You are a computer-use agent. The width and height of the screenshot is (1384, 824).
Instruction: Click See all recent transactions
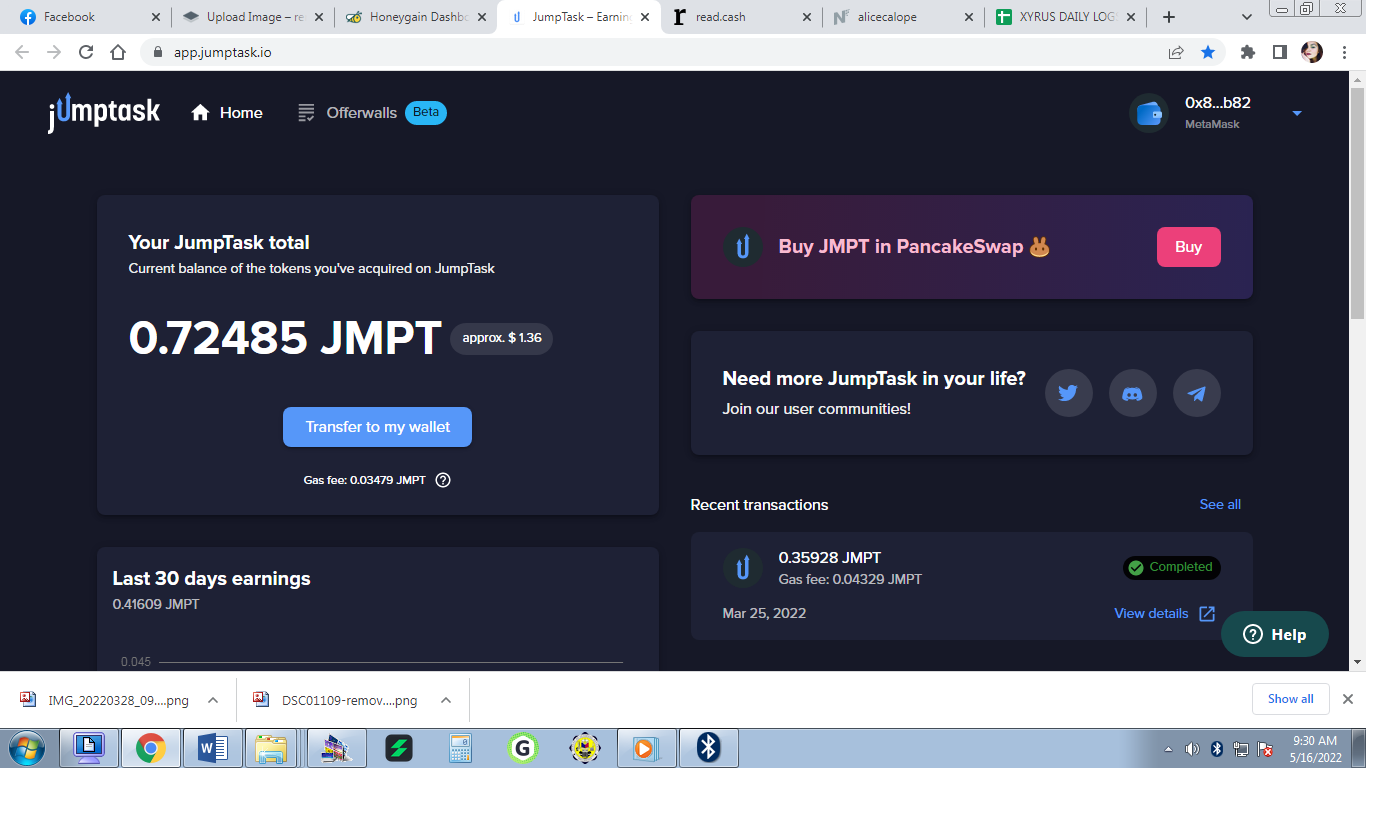(x=1220, y=505)
